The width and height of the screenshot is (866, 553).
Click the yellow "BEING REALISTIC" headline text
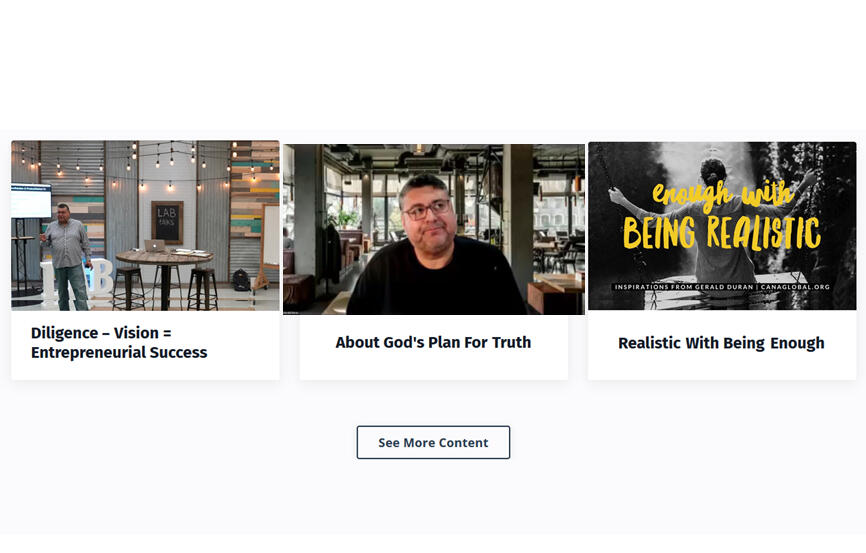722,233
